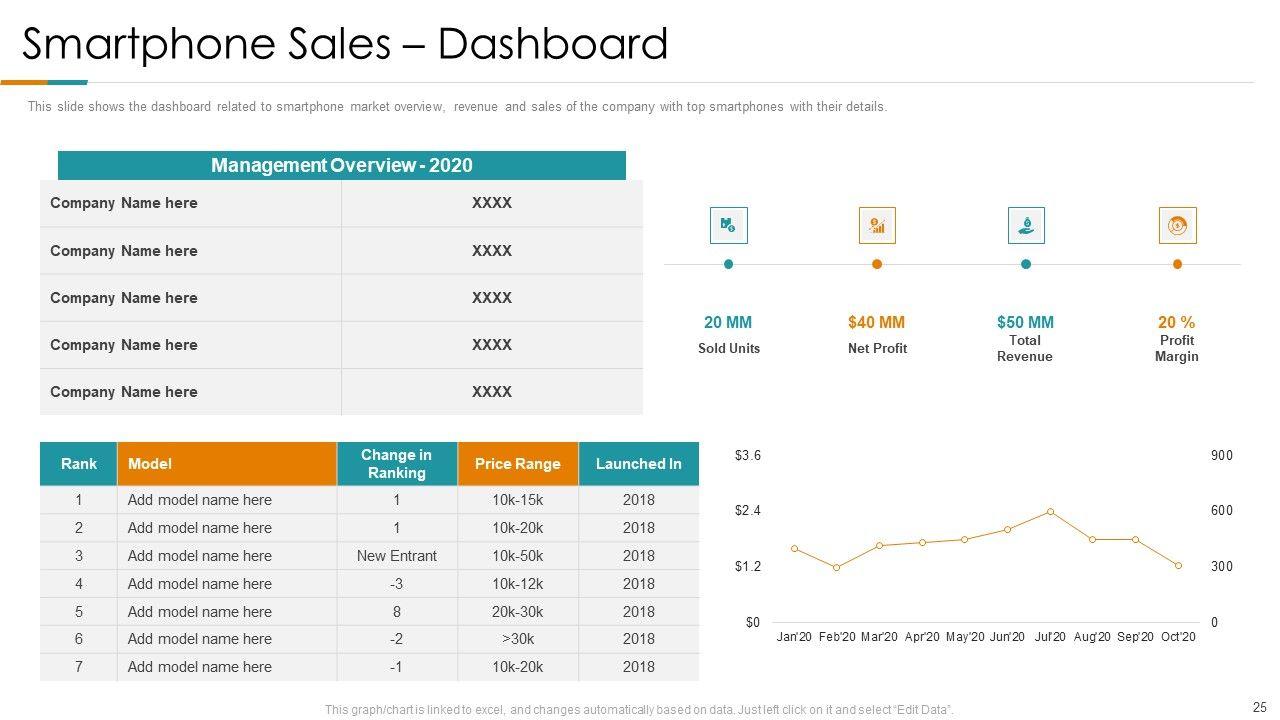Click the Launched In column header
Screen dimensions: 1280x720
(x=638, y=464)
